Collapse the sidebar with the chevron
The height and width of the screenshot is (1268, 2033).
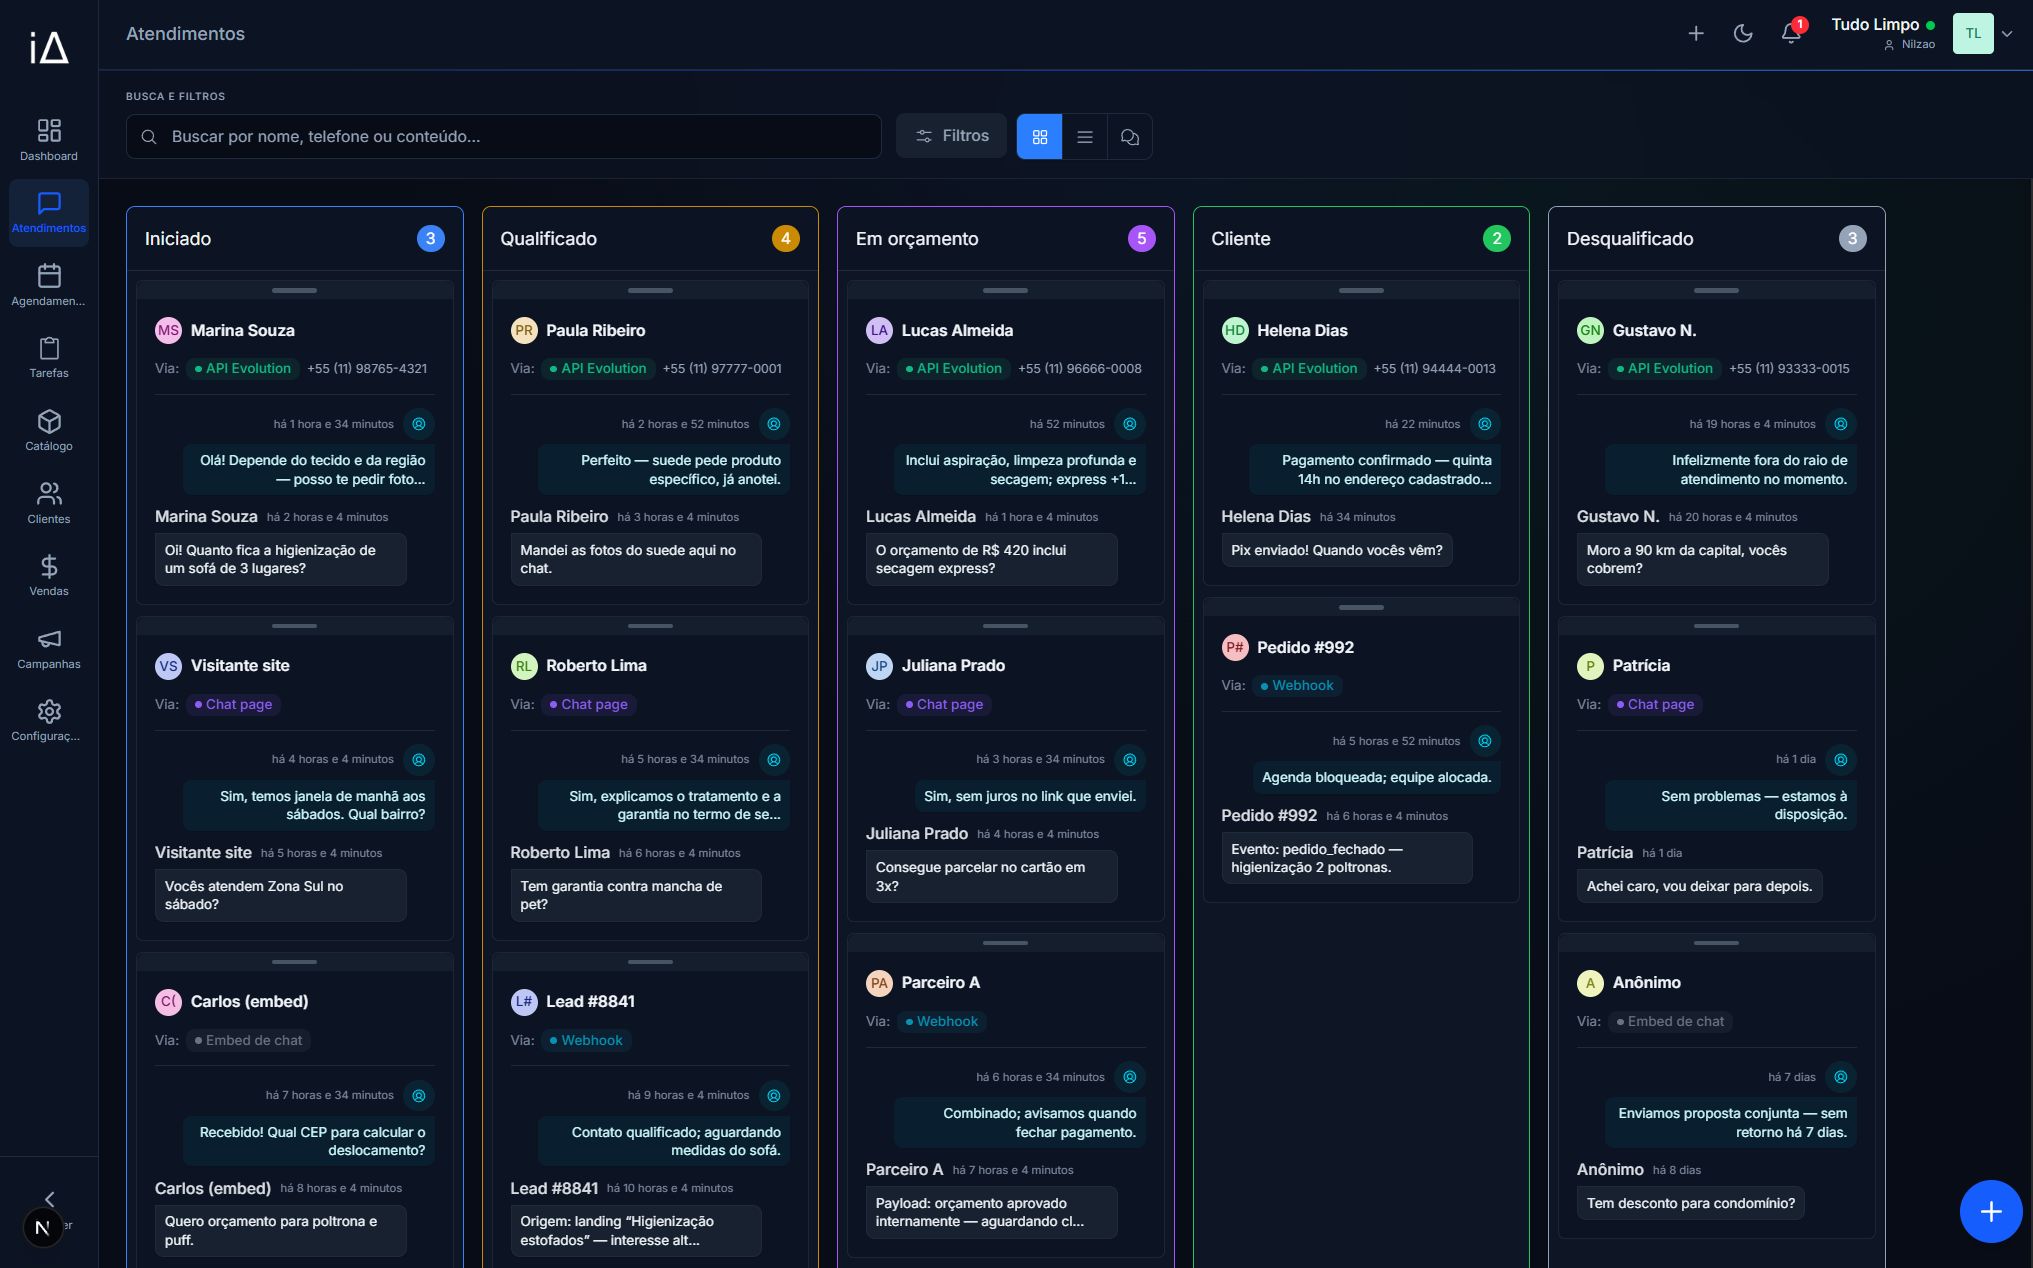(x=49, y=1198)
